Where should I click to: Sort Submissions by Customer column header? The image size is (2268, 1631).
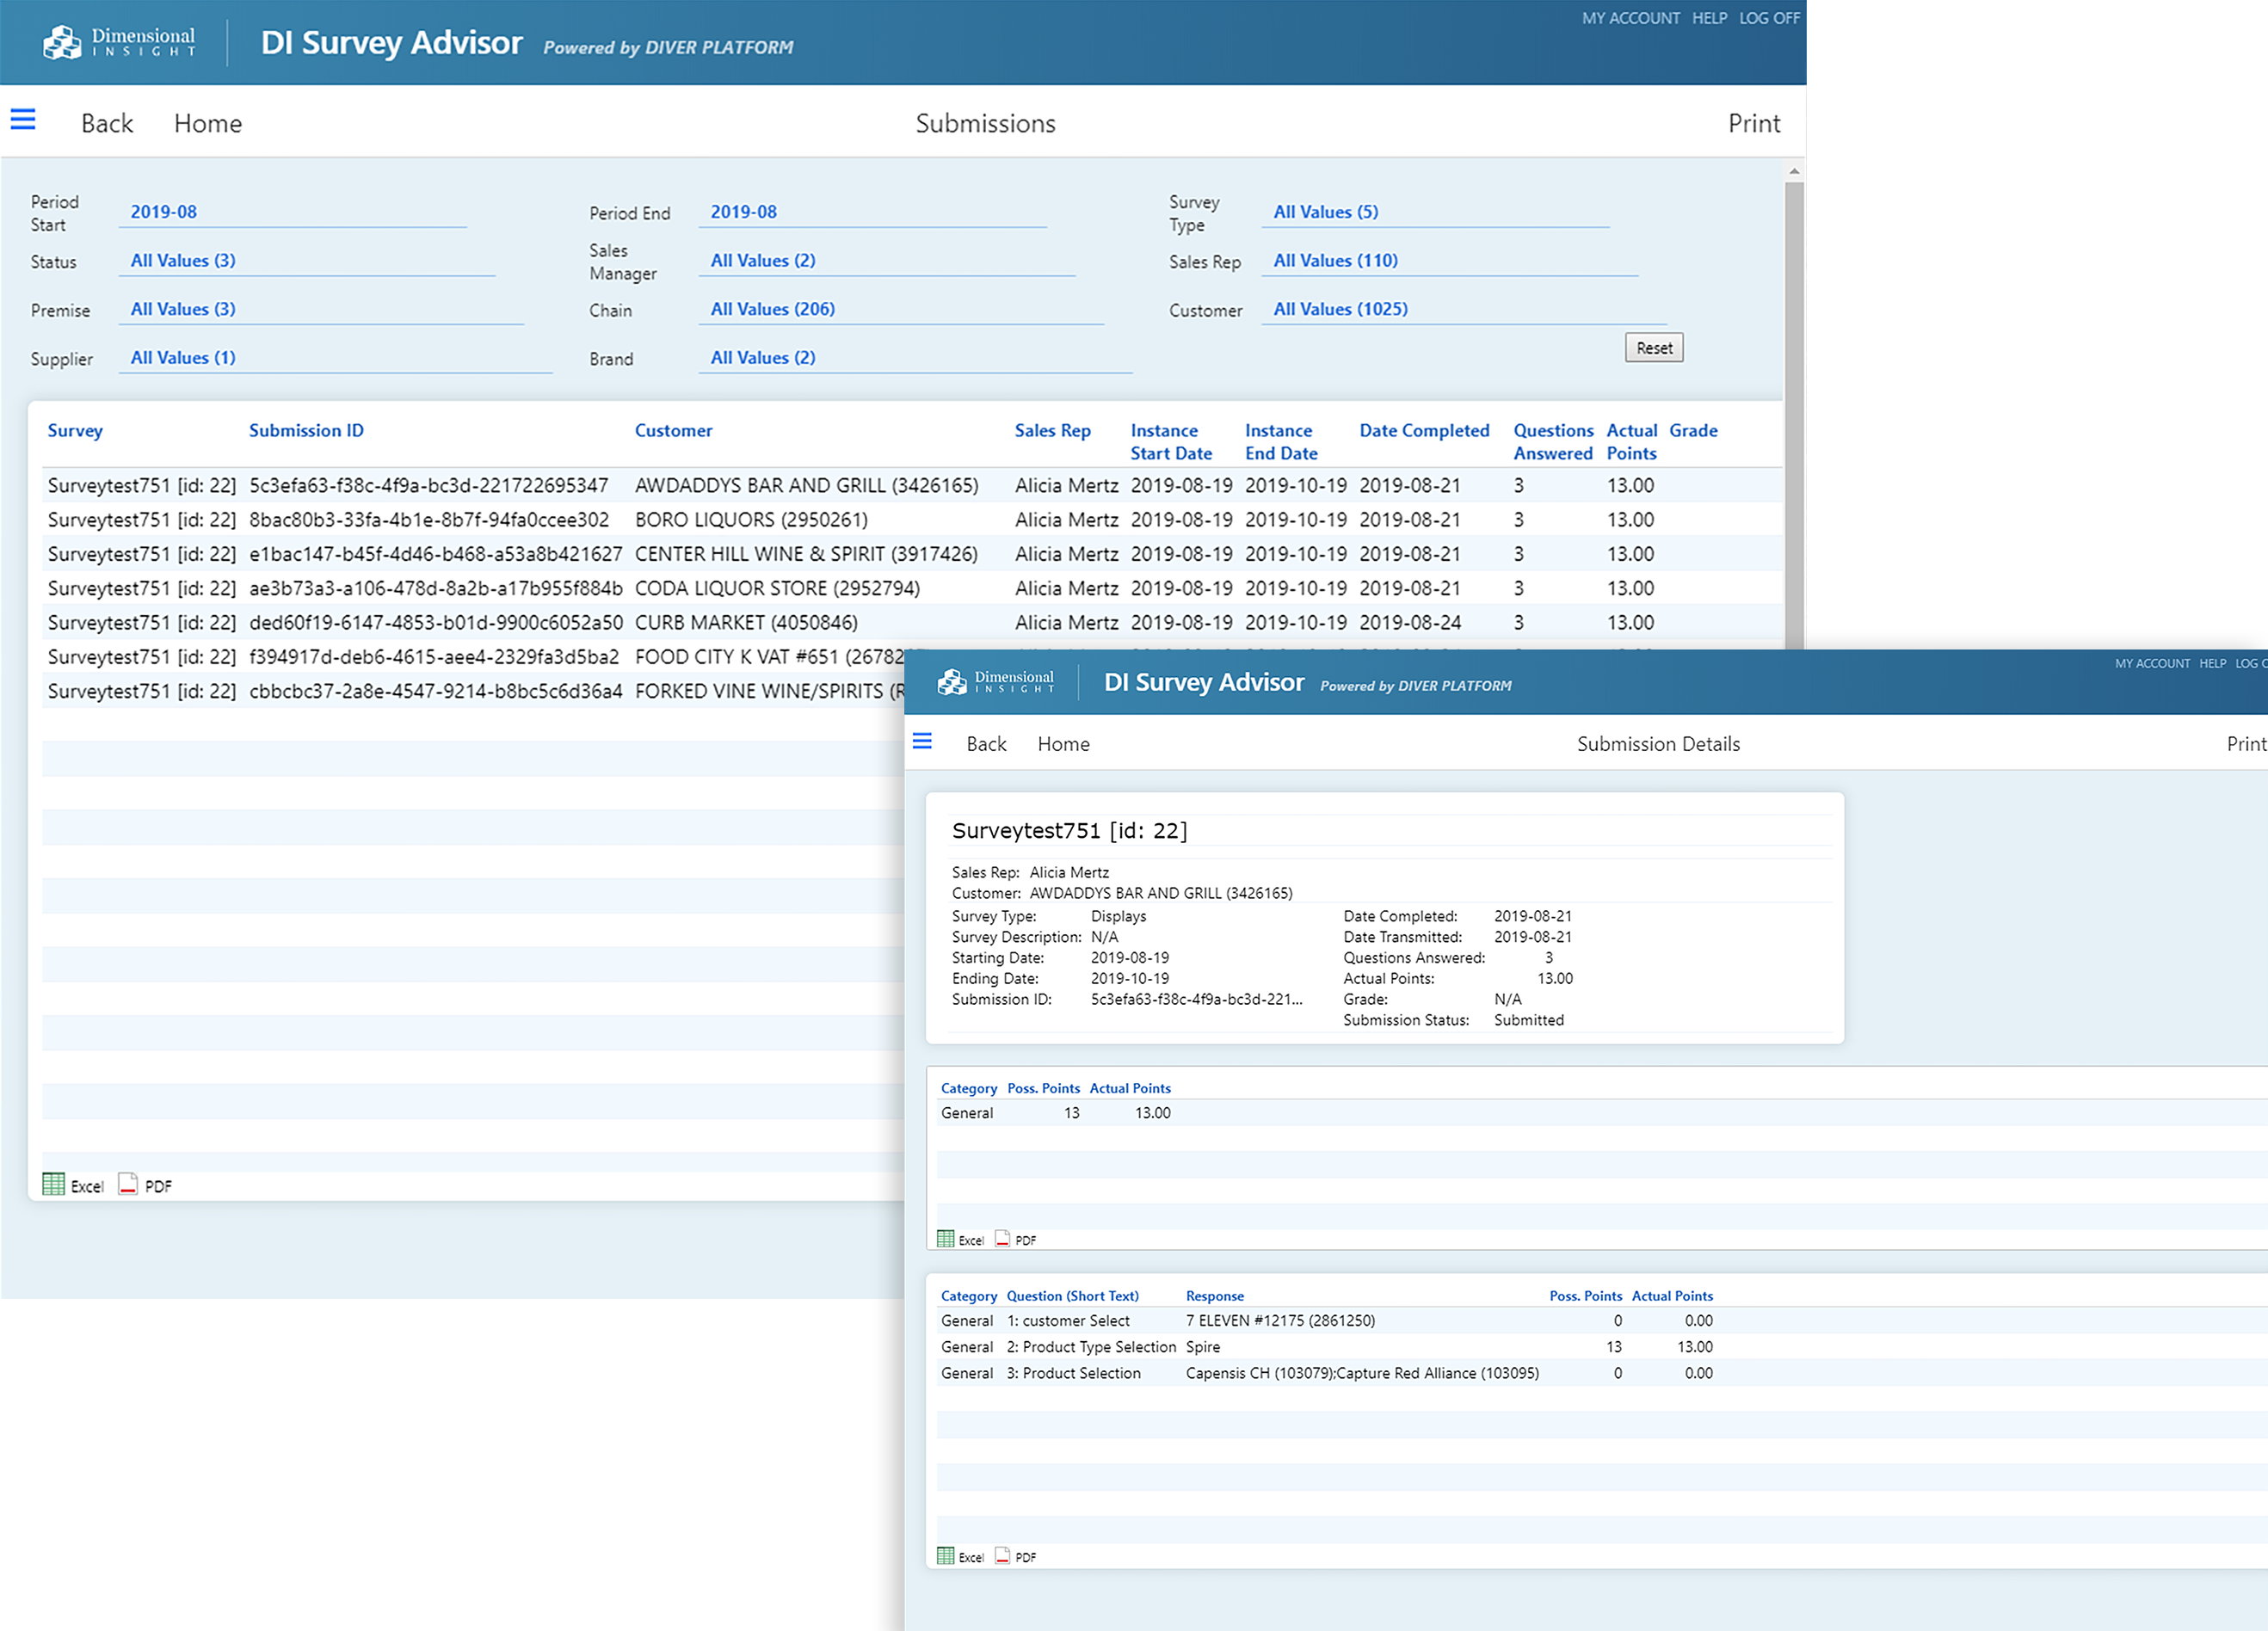(673, 430)
